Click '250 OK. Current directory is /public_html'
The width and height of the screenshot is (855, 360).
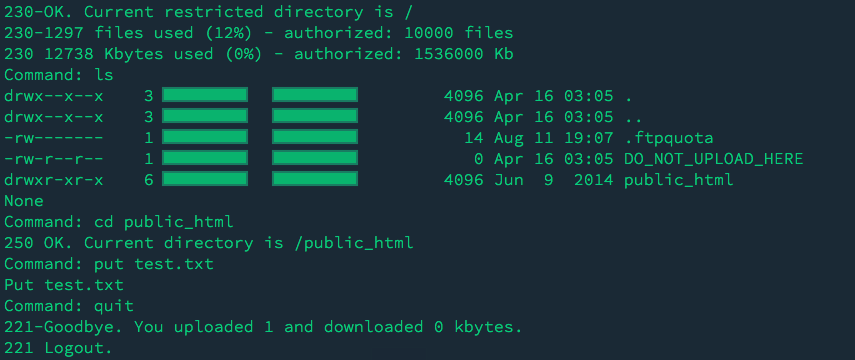208,243
